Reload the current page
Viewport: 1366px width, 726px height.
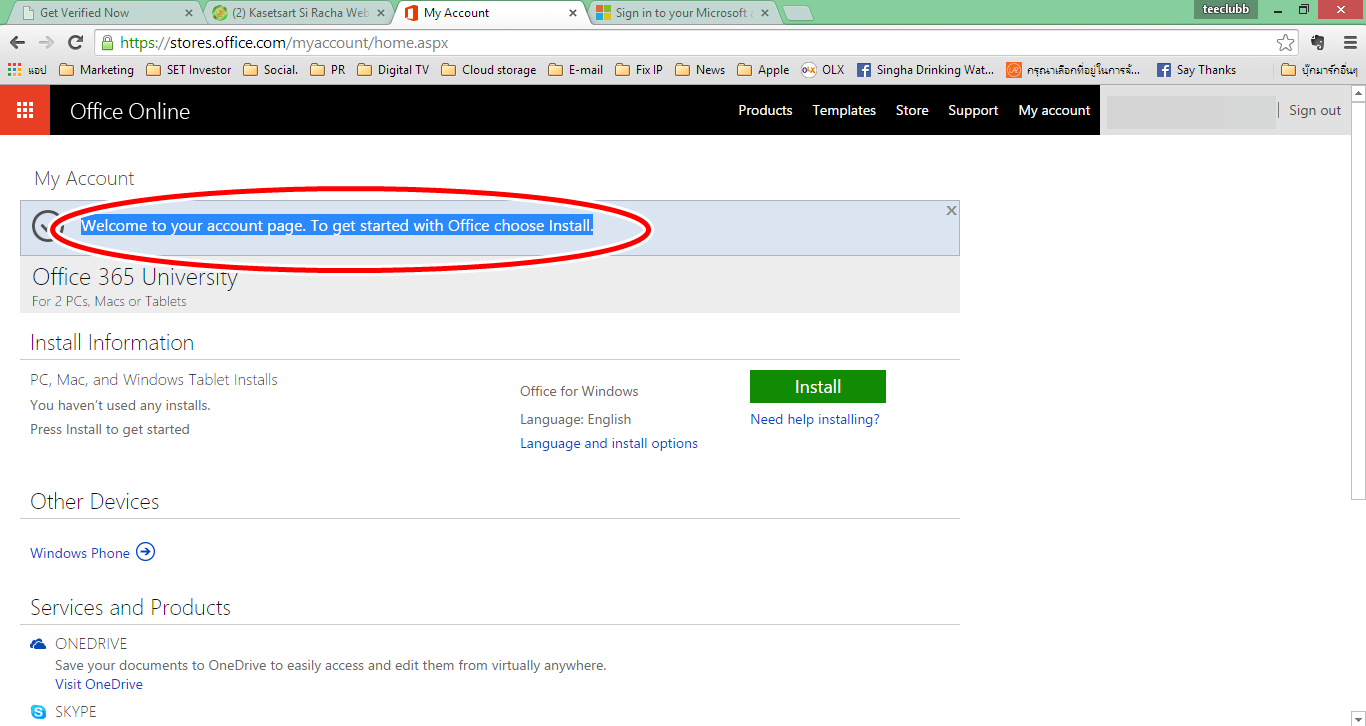[x=75, y=43]
